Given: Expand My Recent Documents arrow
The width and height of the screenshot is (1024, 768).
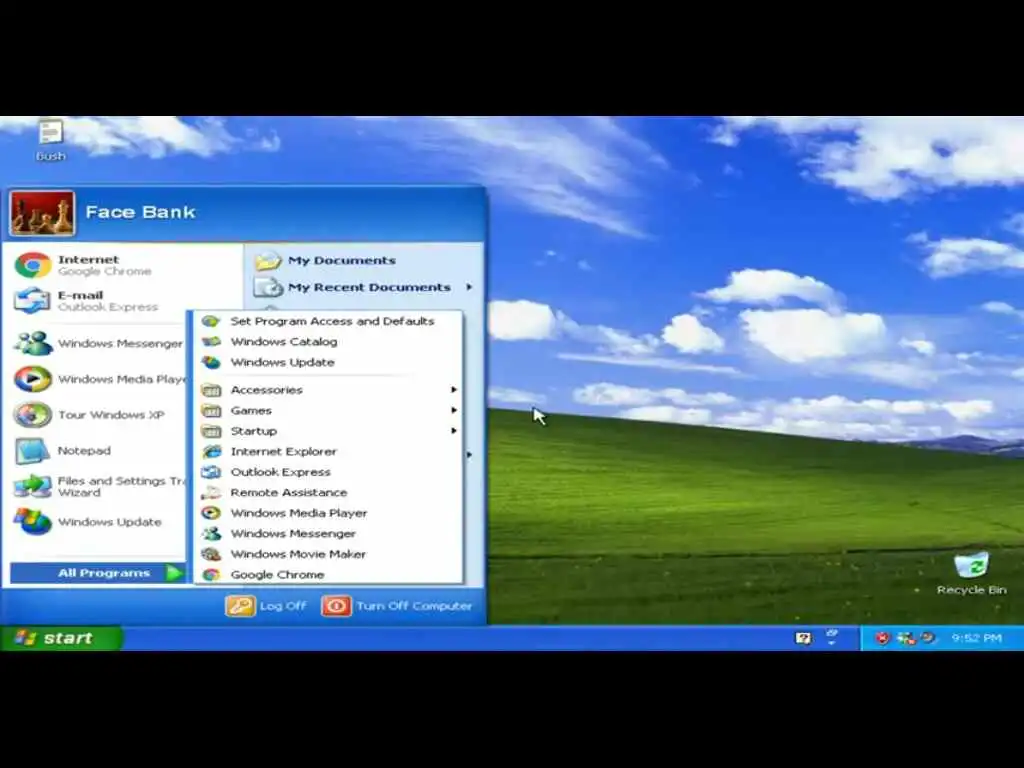Looking at the screenshot, I should [x=470, y=287].
